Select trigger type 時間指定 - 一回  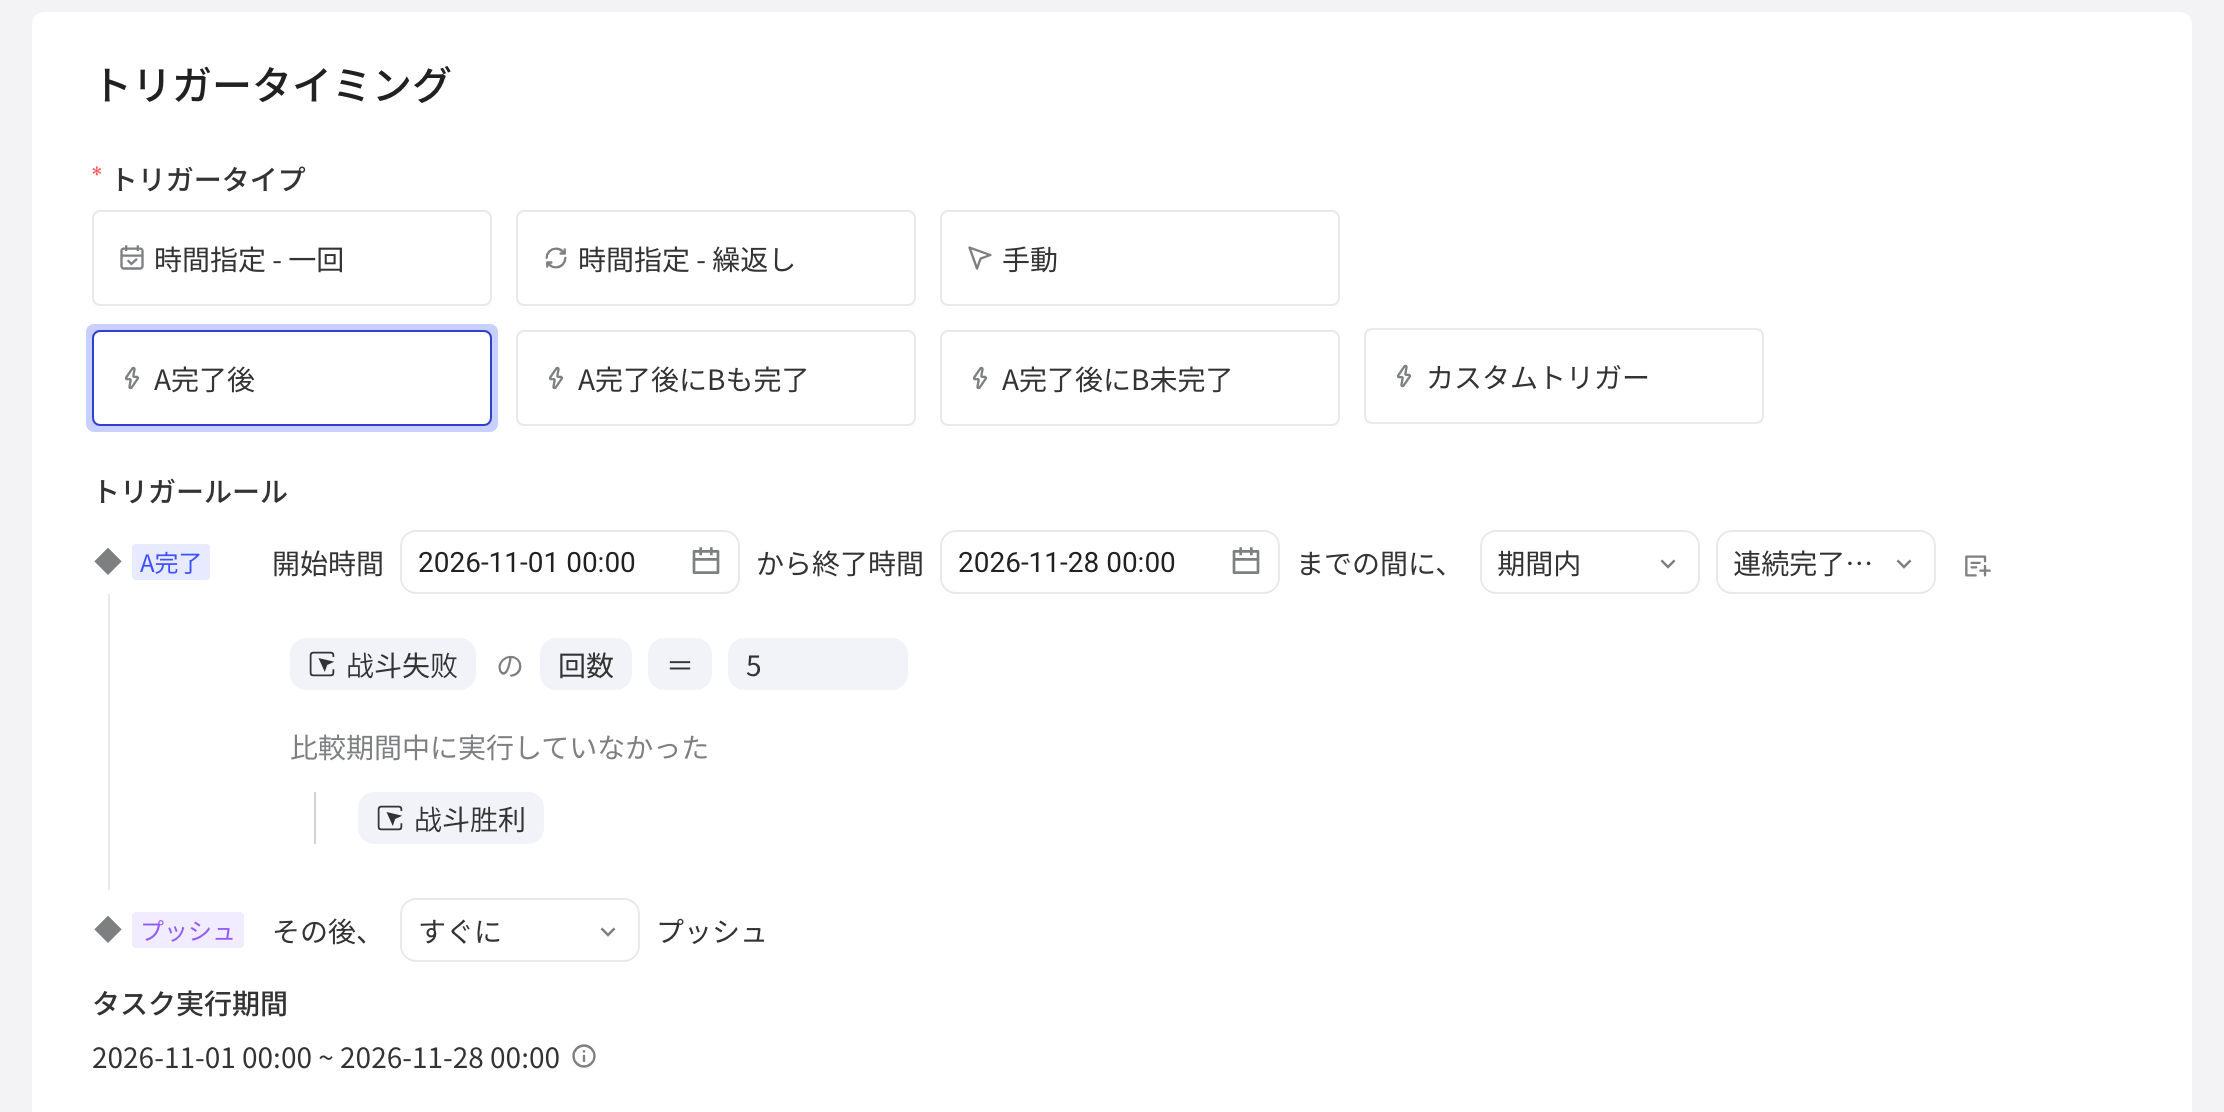[x=292, y=258]
